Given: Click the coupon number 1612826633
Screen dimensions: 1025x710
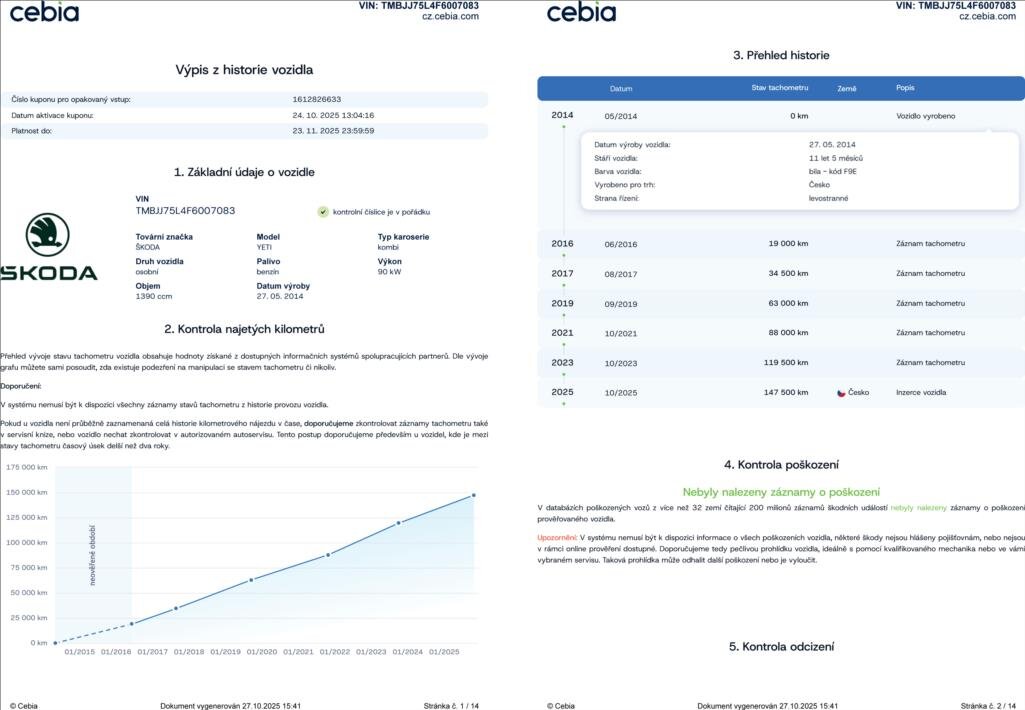Looking at the screenshot, I should coord(317,100).
